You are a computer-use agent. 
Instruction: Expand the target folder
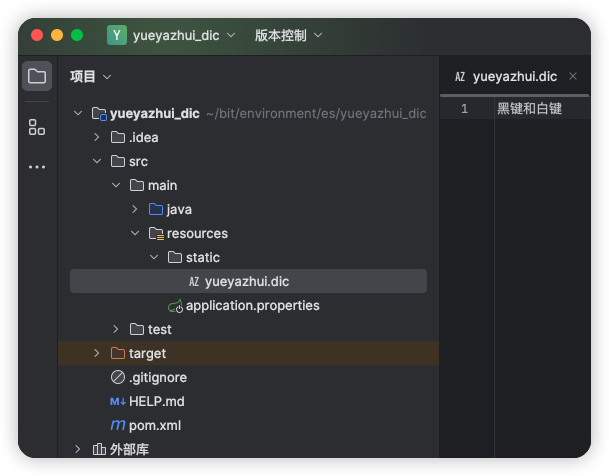pyautogui.click(x=97, y=353)
